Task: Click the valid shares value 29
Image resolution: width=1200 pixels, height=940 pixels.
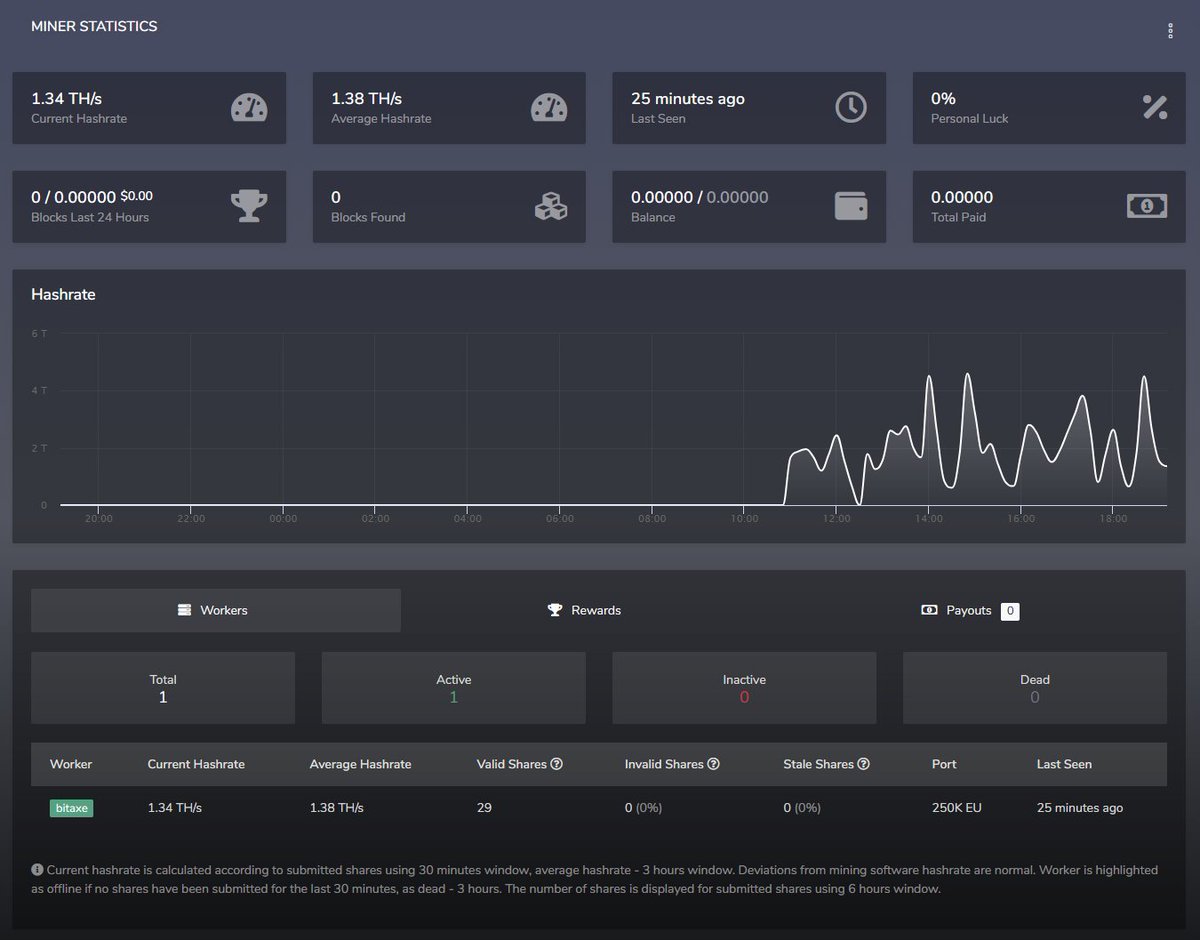Action: [x=484, y=807]
